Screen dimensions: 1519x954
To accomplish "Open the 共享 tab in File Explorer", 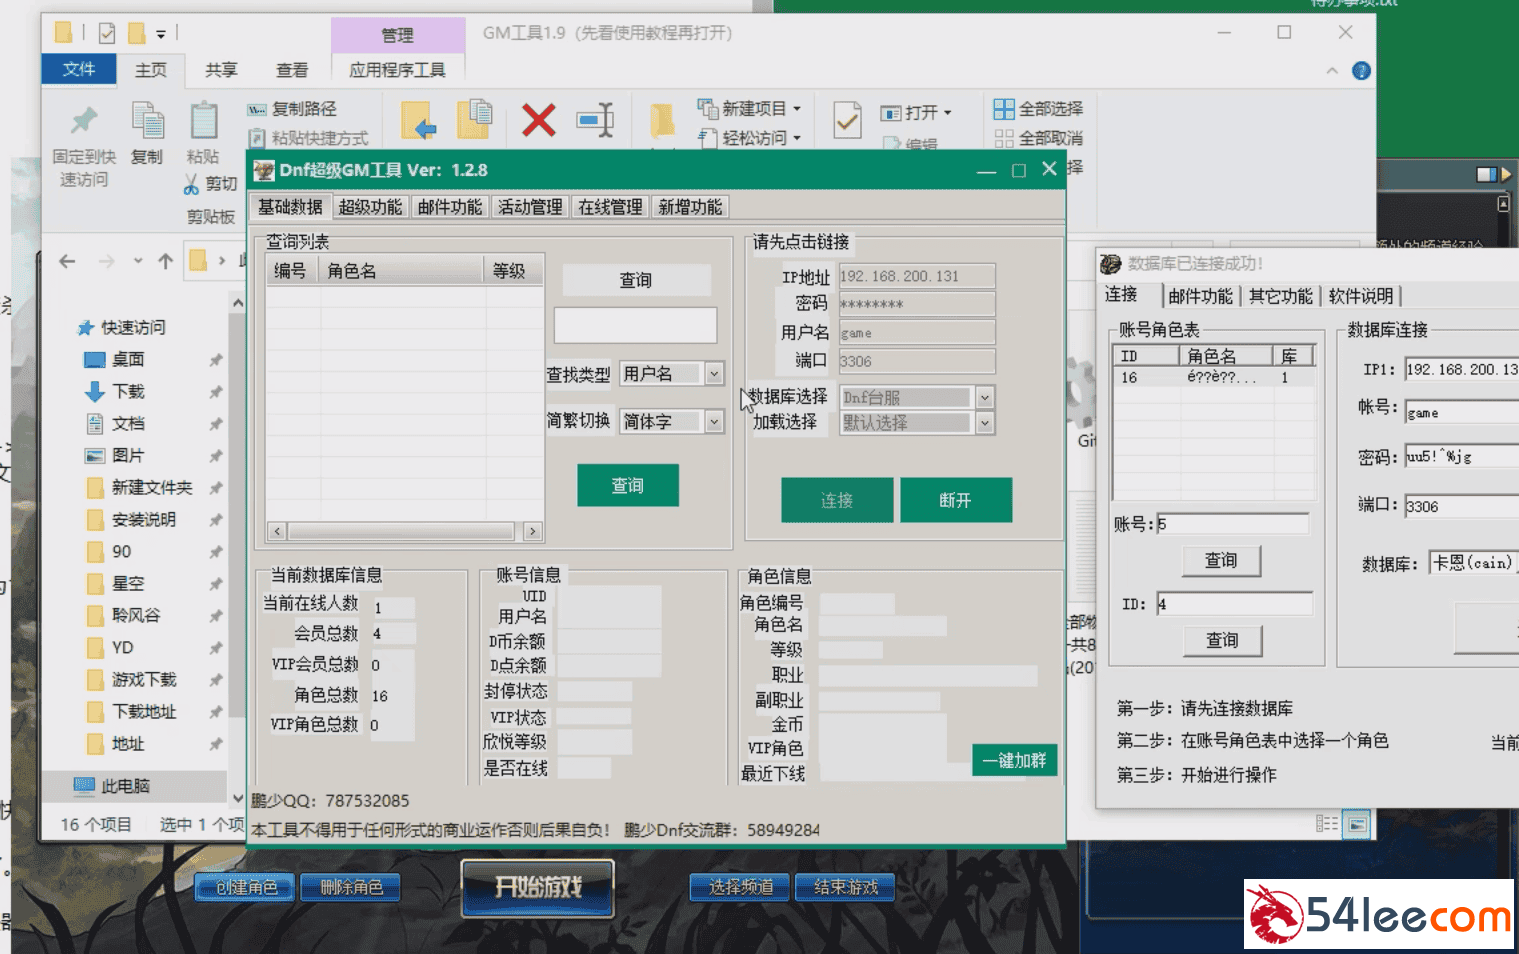I will pyautogui.click(x=221, y=70).
